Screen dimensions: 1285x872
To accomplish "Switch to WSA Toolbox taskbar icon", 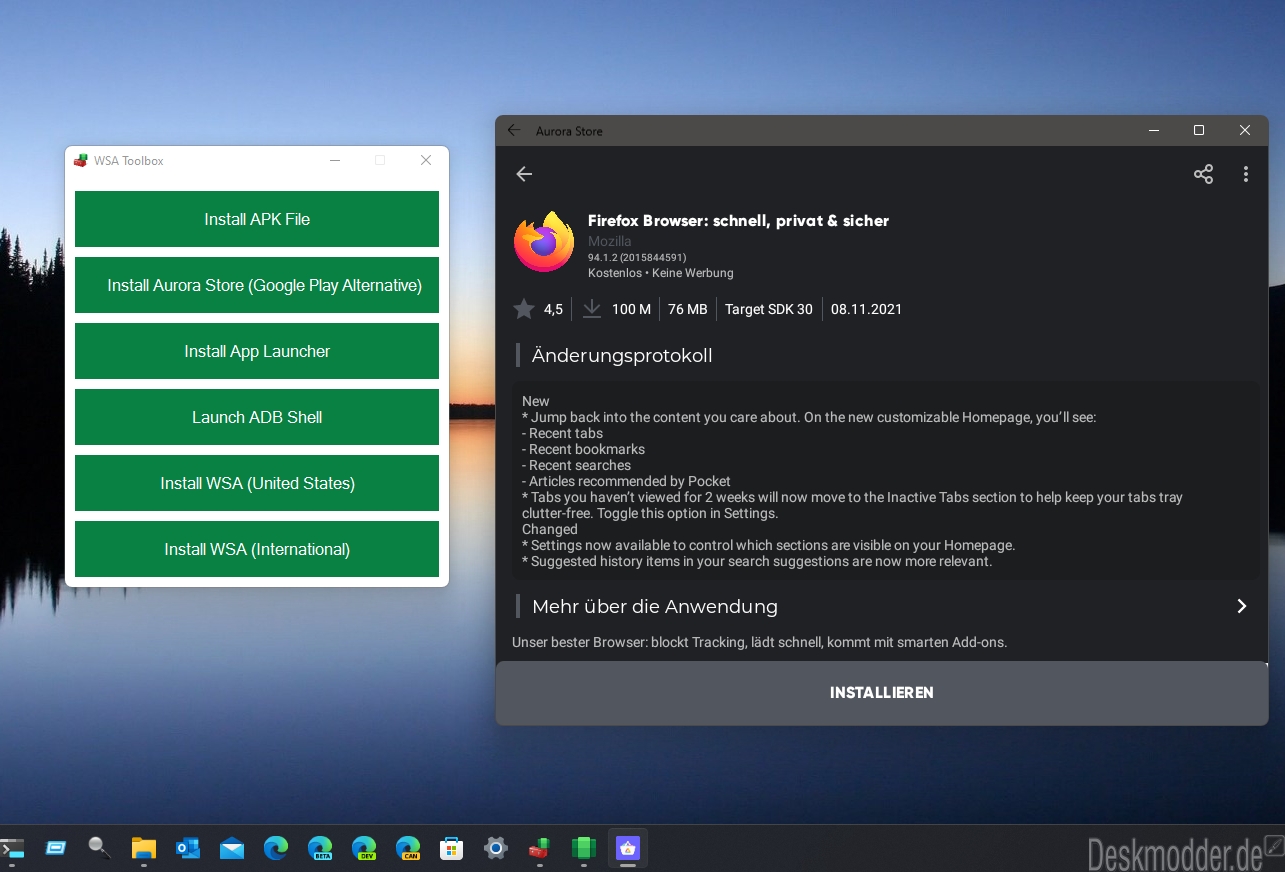I will coord(539,849).
